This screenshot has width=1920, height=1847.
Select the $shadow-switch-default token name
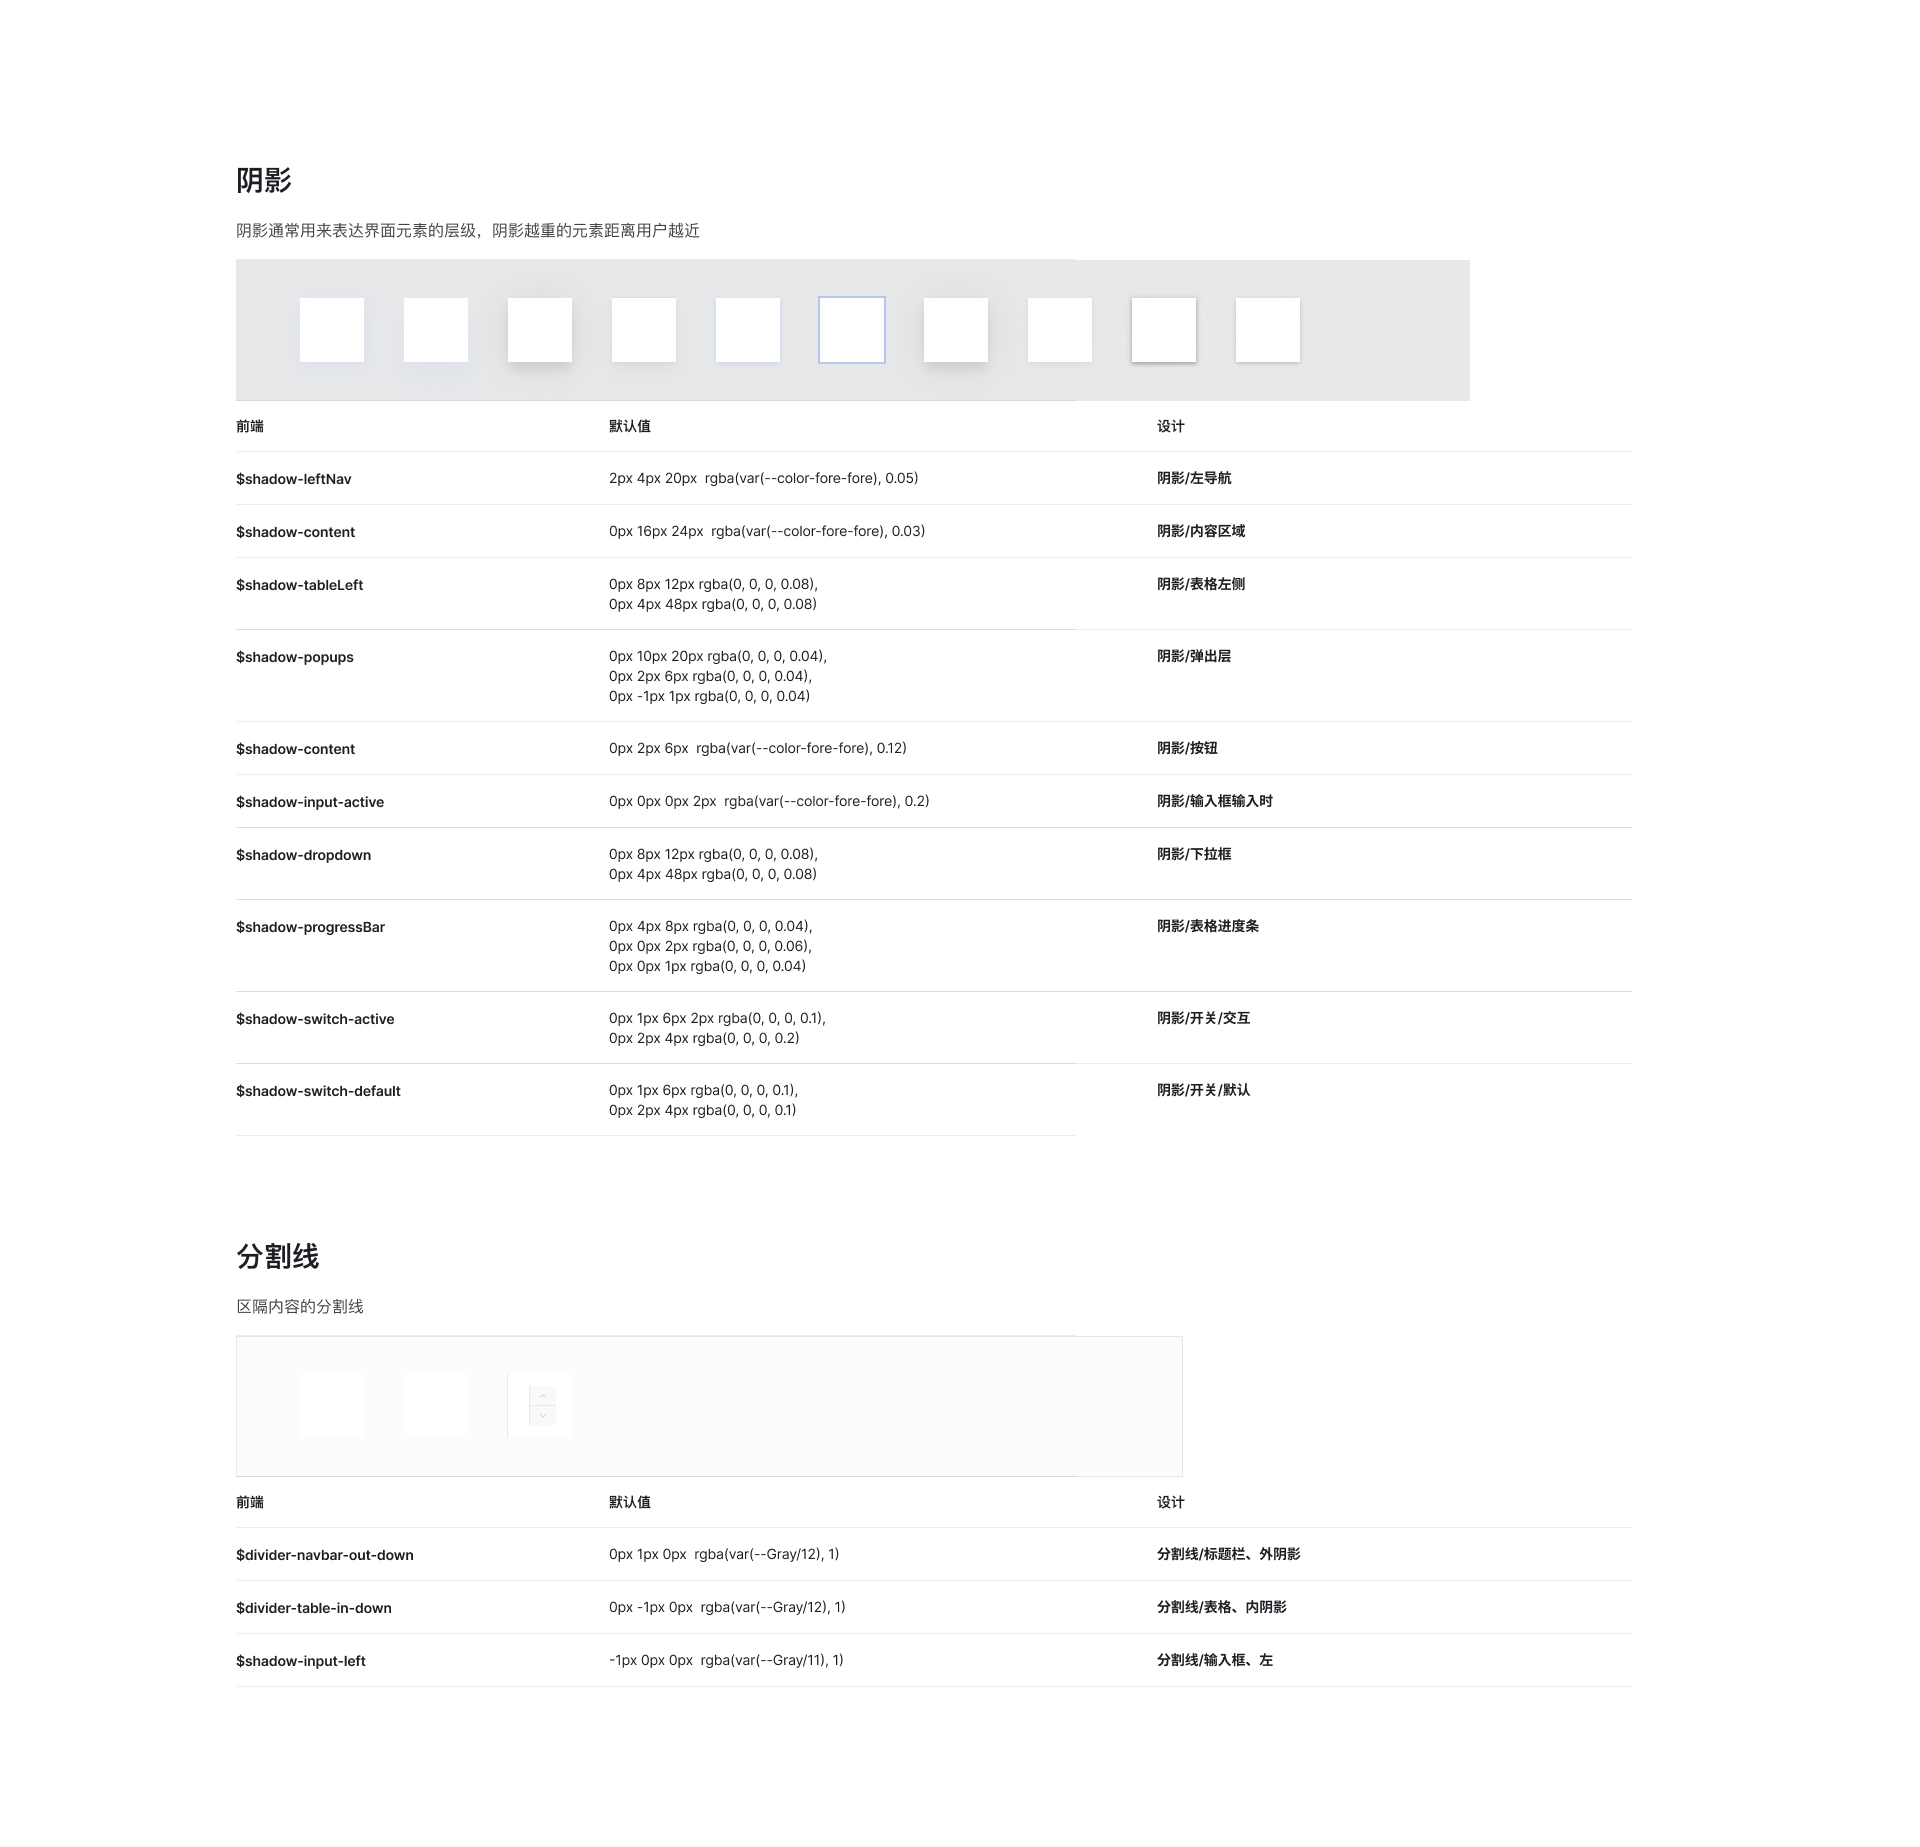(318, 1091)
